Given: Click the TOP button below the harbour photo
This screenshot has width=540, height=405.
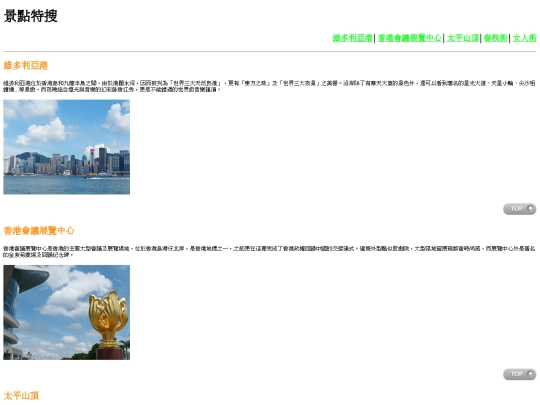Looking at the screenshot, I should click(519, 209).
